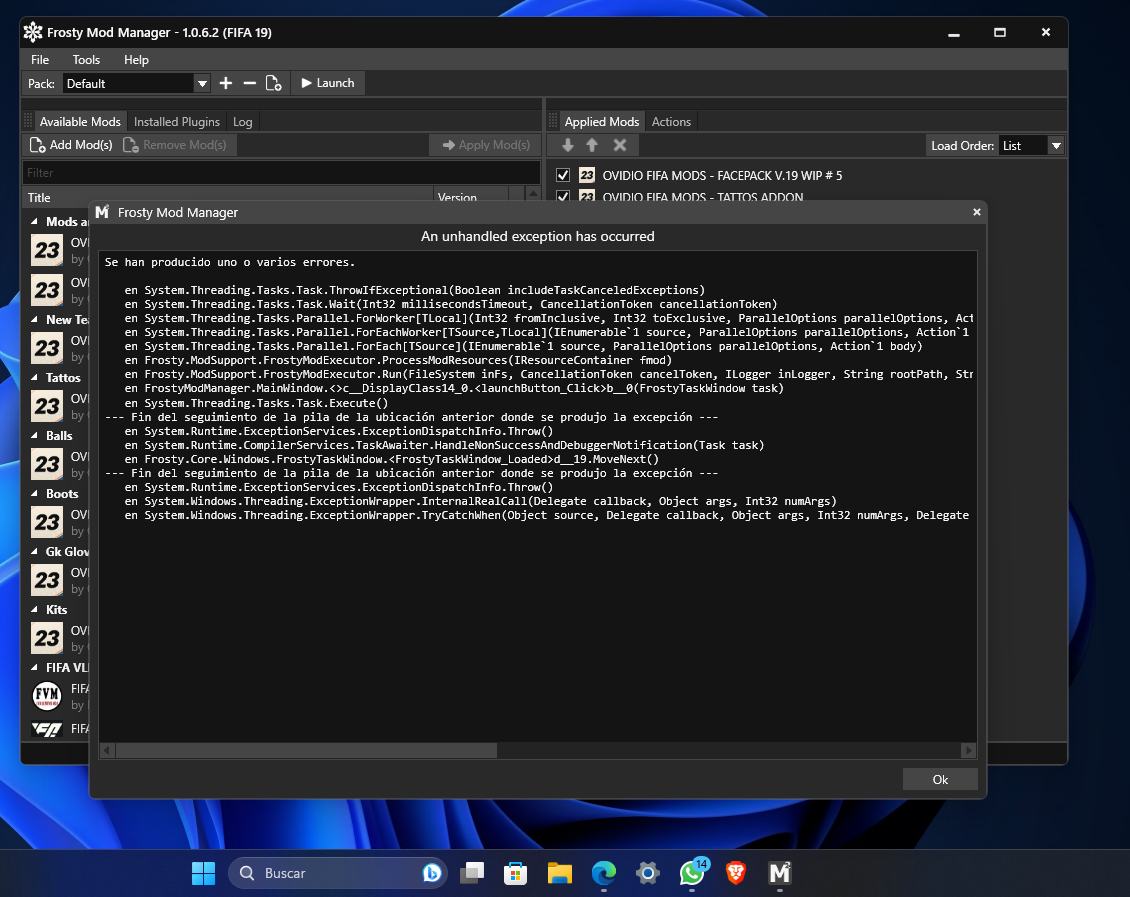Click the error log scroll right arrow
This screenshot has height=897, width=1130.
(x=969, y=751)
